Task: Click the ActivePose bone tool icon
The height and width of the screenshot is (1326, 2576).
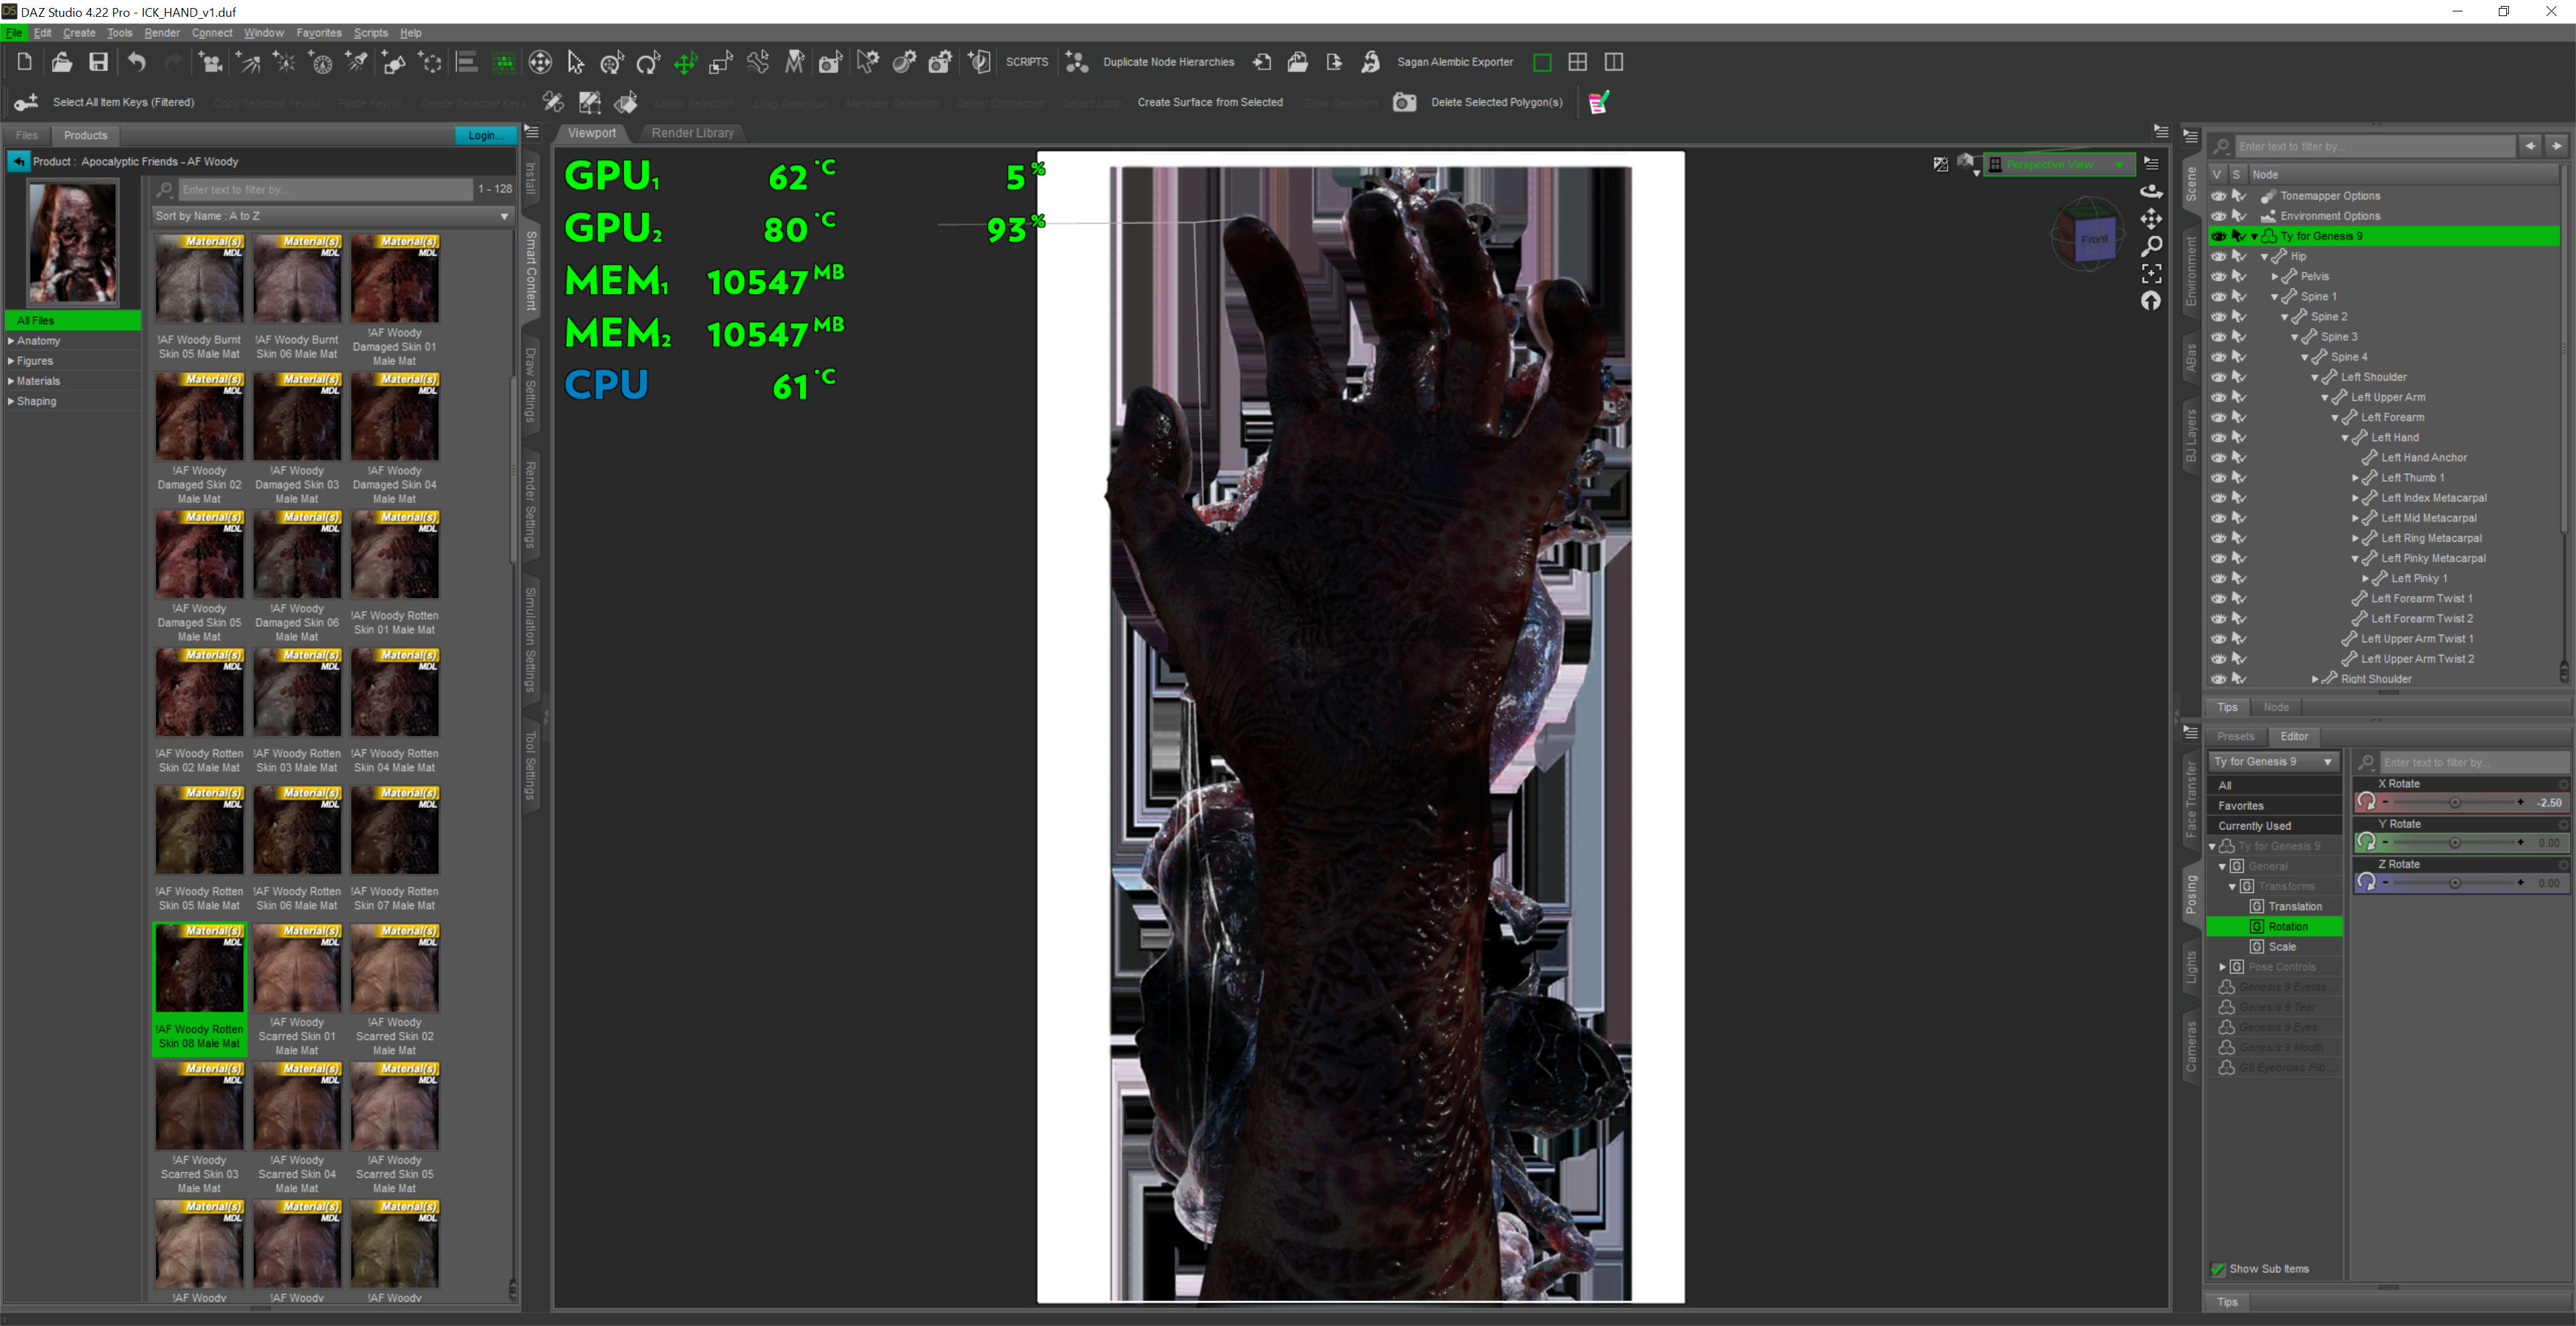Action: click(757, 62)
